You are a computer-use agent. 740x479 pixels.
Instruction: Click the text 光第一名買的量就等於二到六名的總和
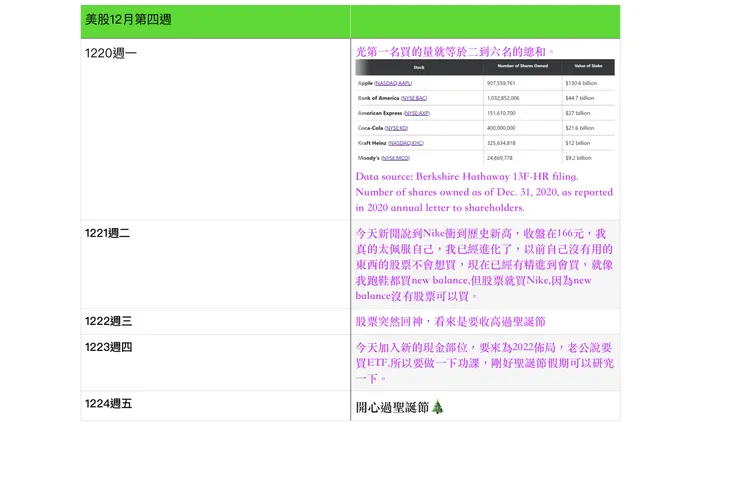click(454, 51)
